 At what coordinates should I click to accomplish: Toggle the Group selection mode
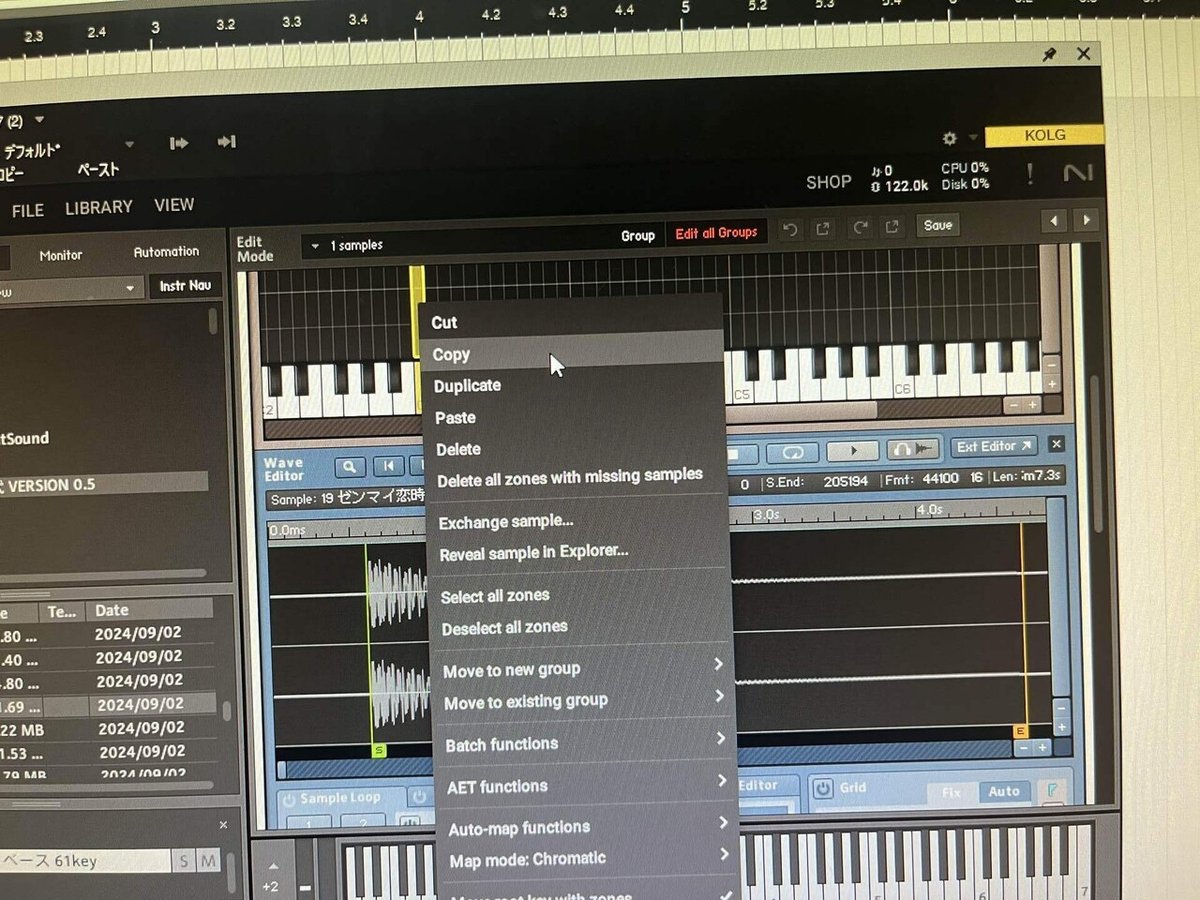click(x=637, y=236)
